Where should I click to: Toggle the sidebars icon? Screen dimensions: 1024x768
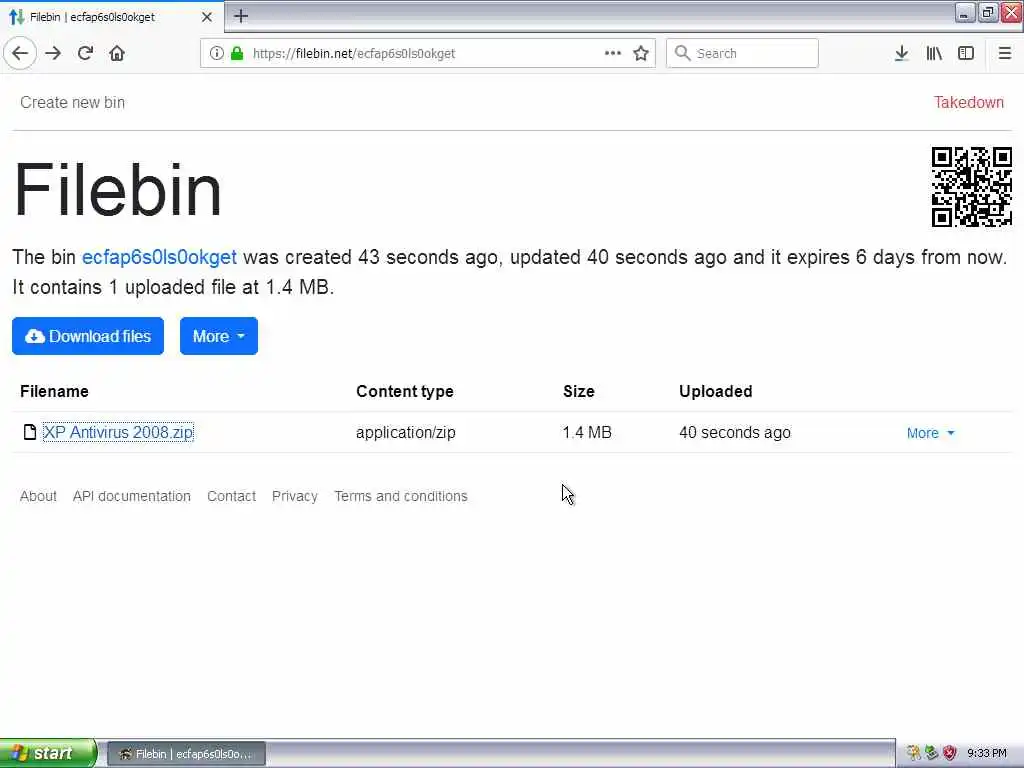966,54
